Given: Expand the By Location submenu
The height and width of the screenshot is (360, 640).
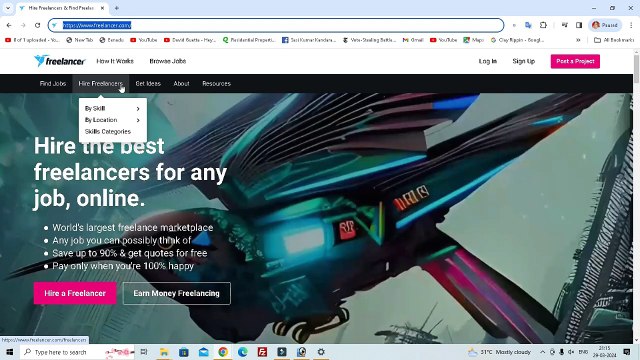Looking at the screenshot, I should (x=112, y=120).
